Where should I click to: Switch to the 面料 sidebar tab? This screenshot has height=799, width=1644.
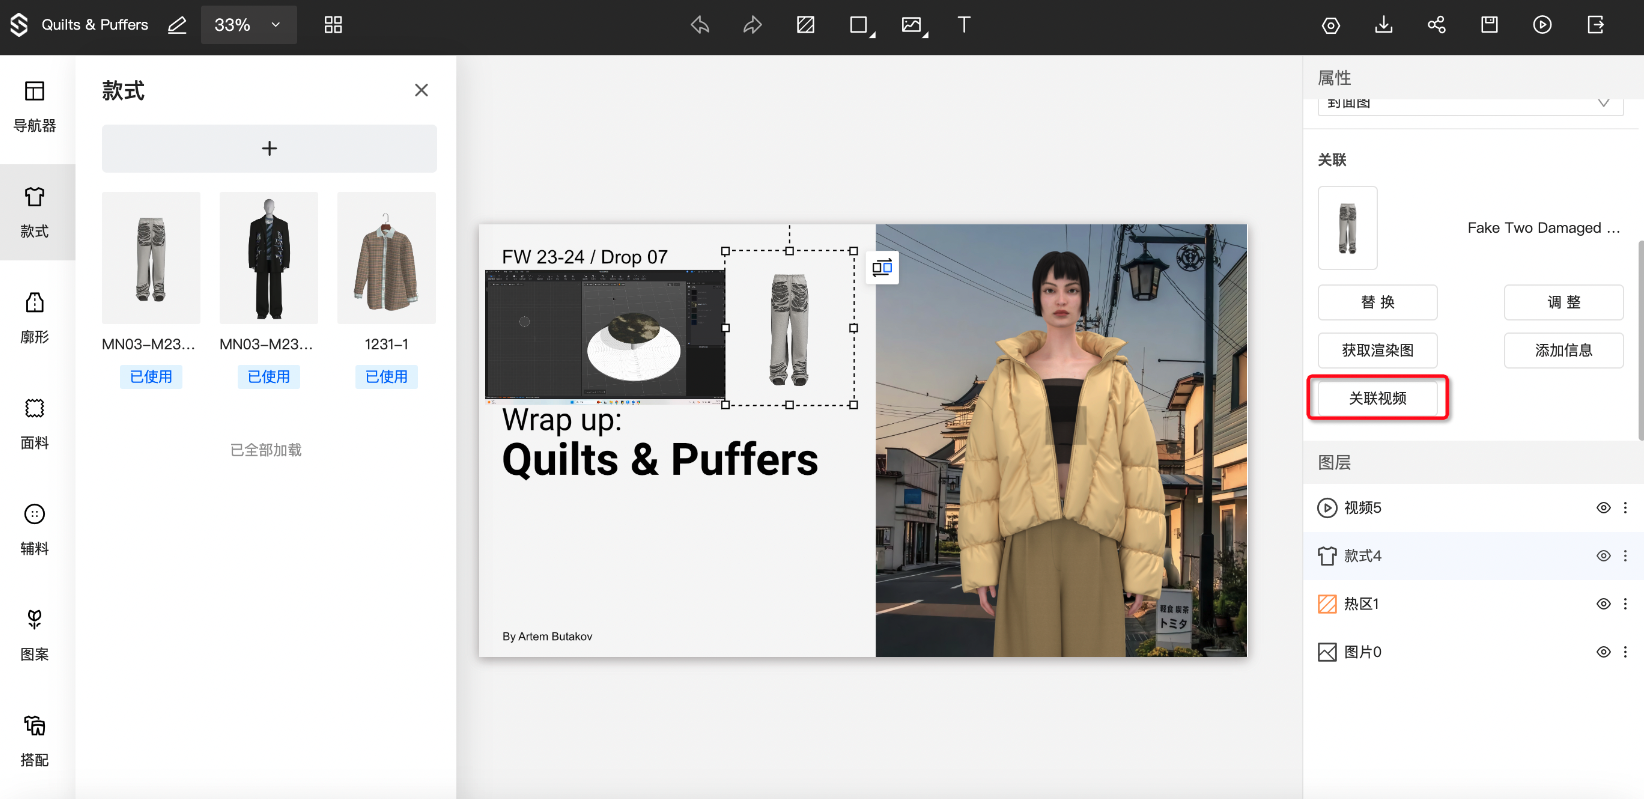tap(35, 422)
